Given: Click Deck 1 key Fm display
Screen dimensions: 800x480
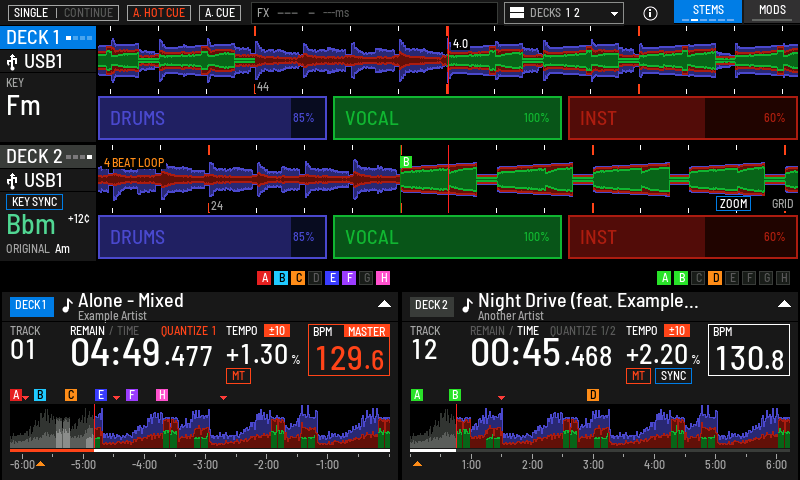Looking at the screenshot, I should tap(23, 106).
